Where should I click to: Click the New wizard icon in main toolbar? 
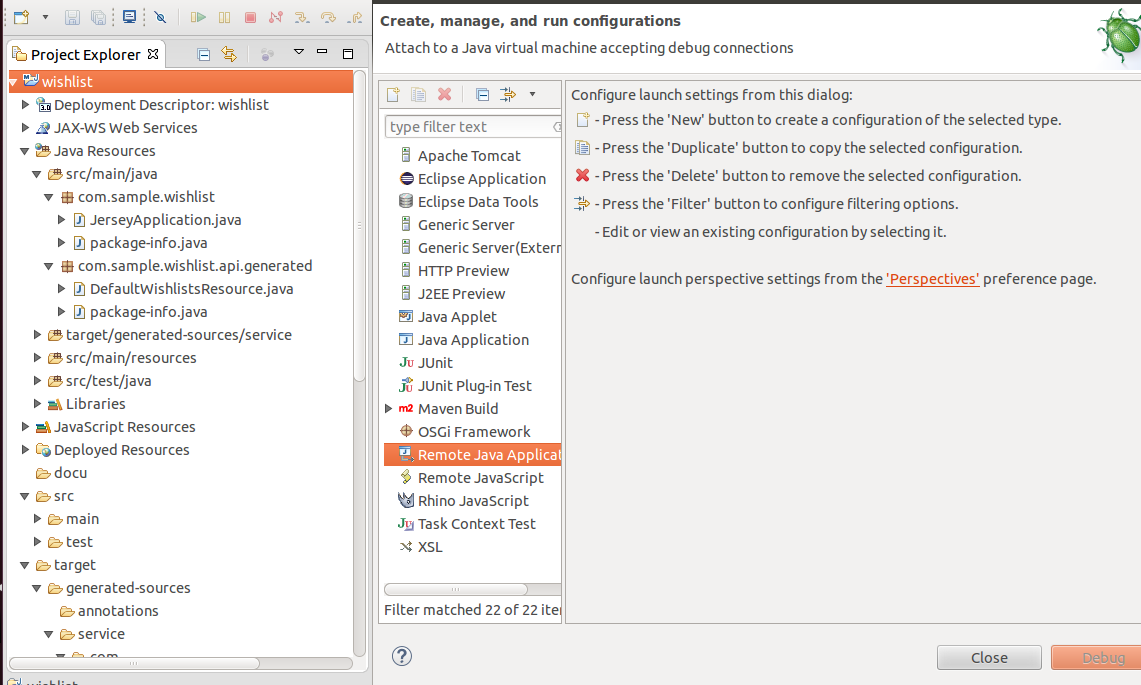click(21, 17)
